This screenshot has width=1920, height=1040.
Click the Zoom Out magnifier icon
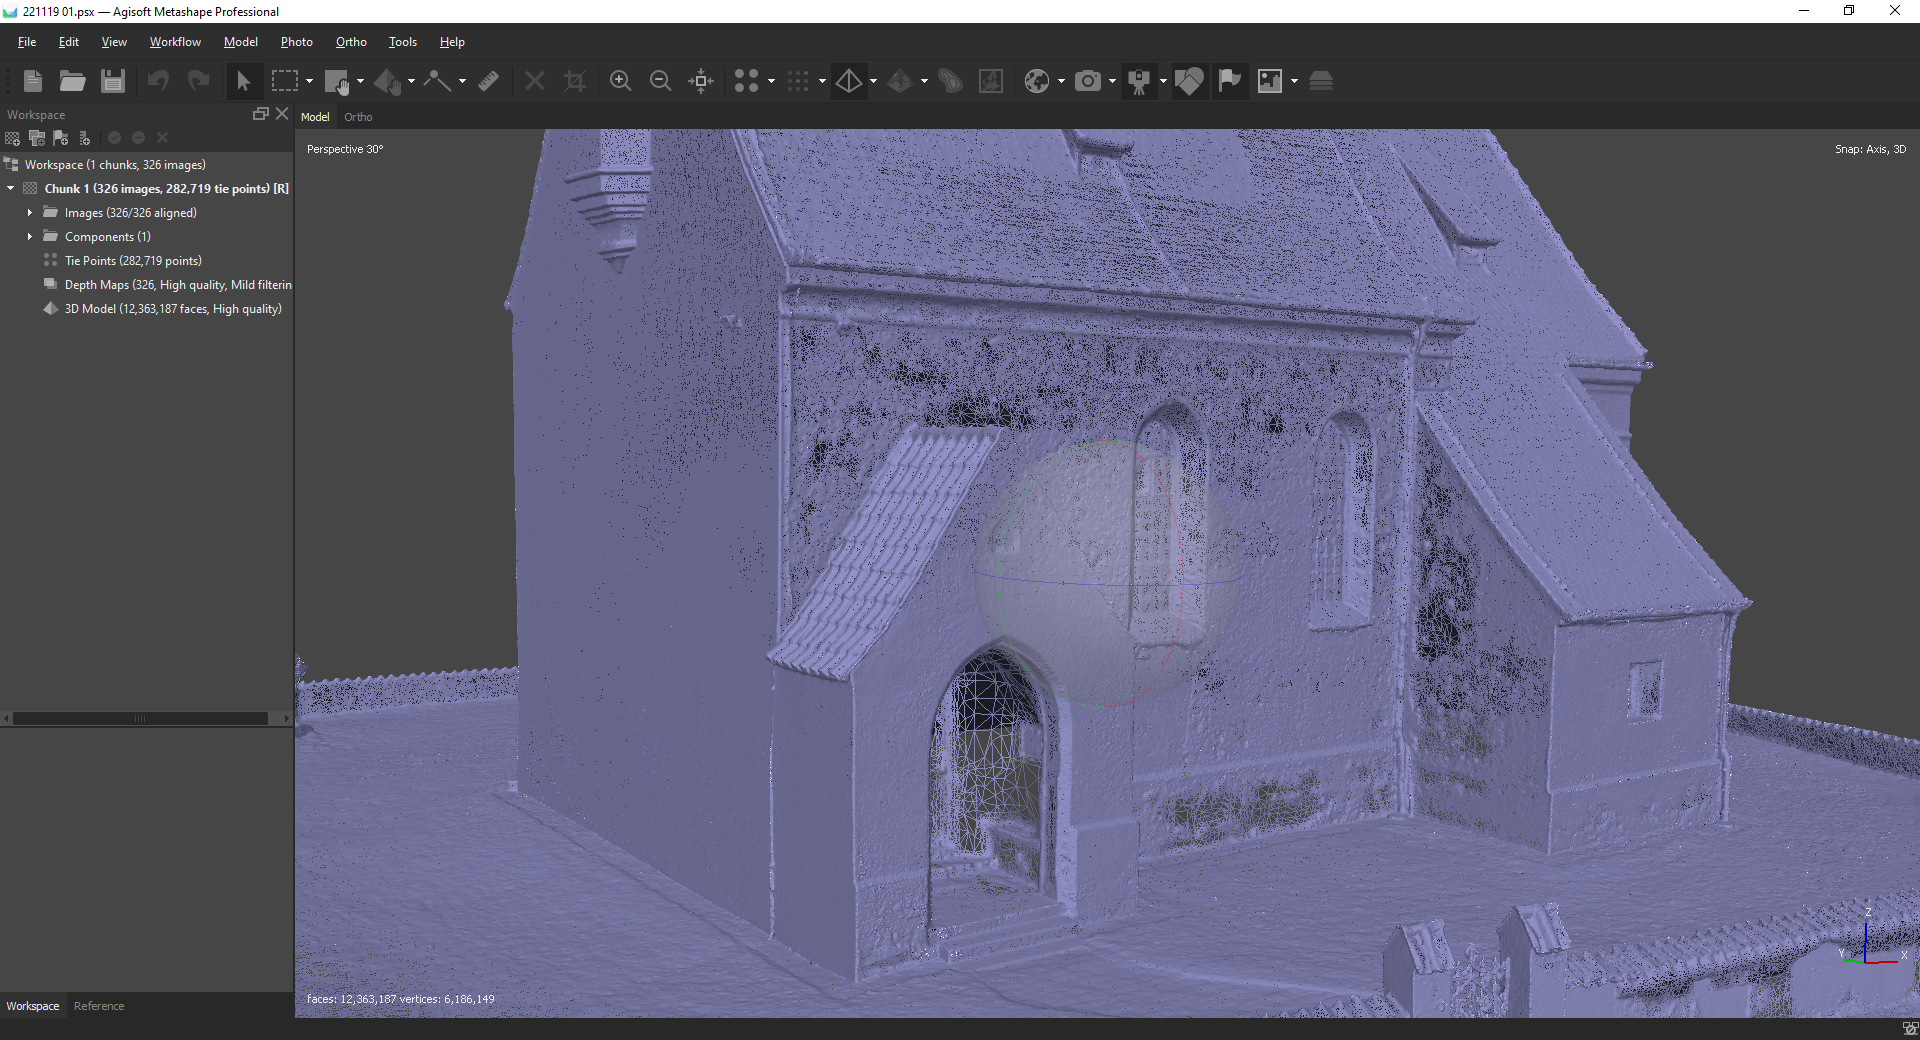(x=660, y=81)
